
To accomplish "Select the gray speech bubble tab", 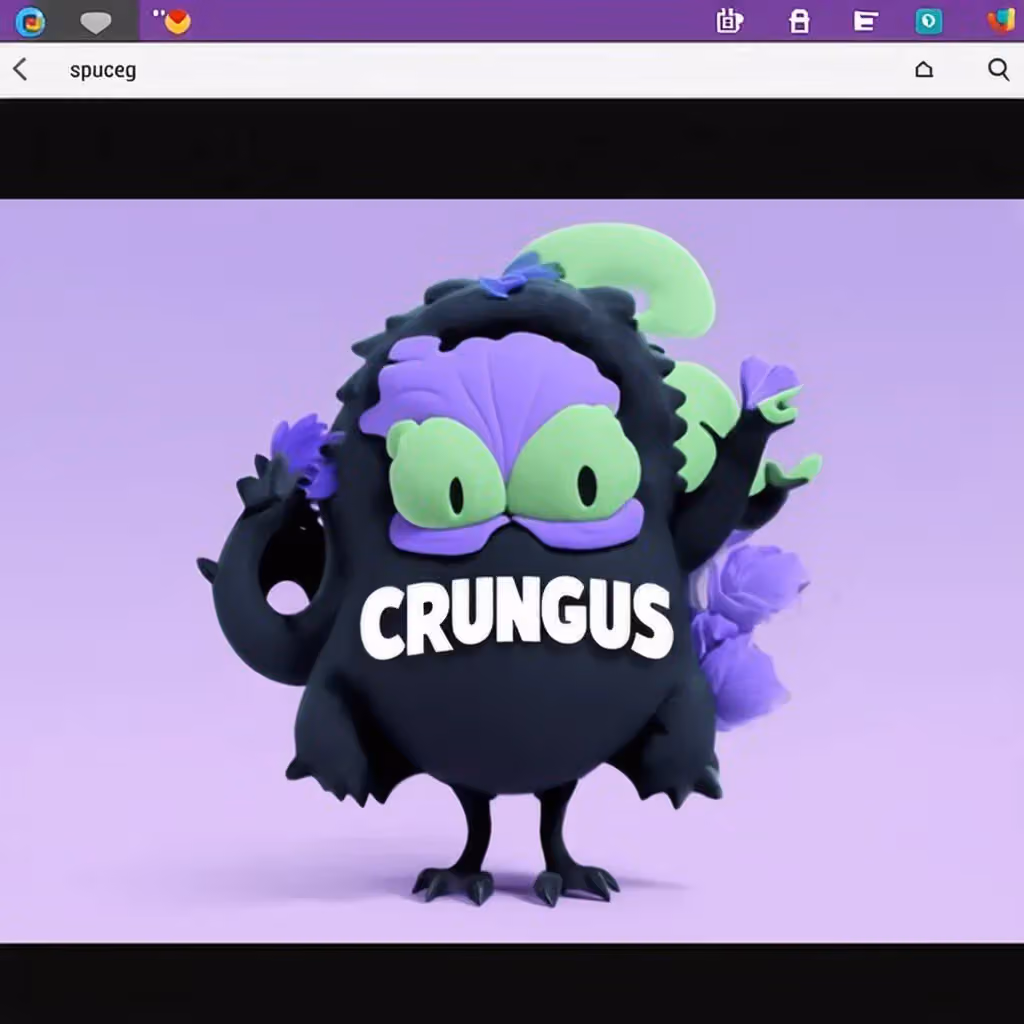I will point(95,22).
